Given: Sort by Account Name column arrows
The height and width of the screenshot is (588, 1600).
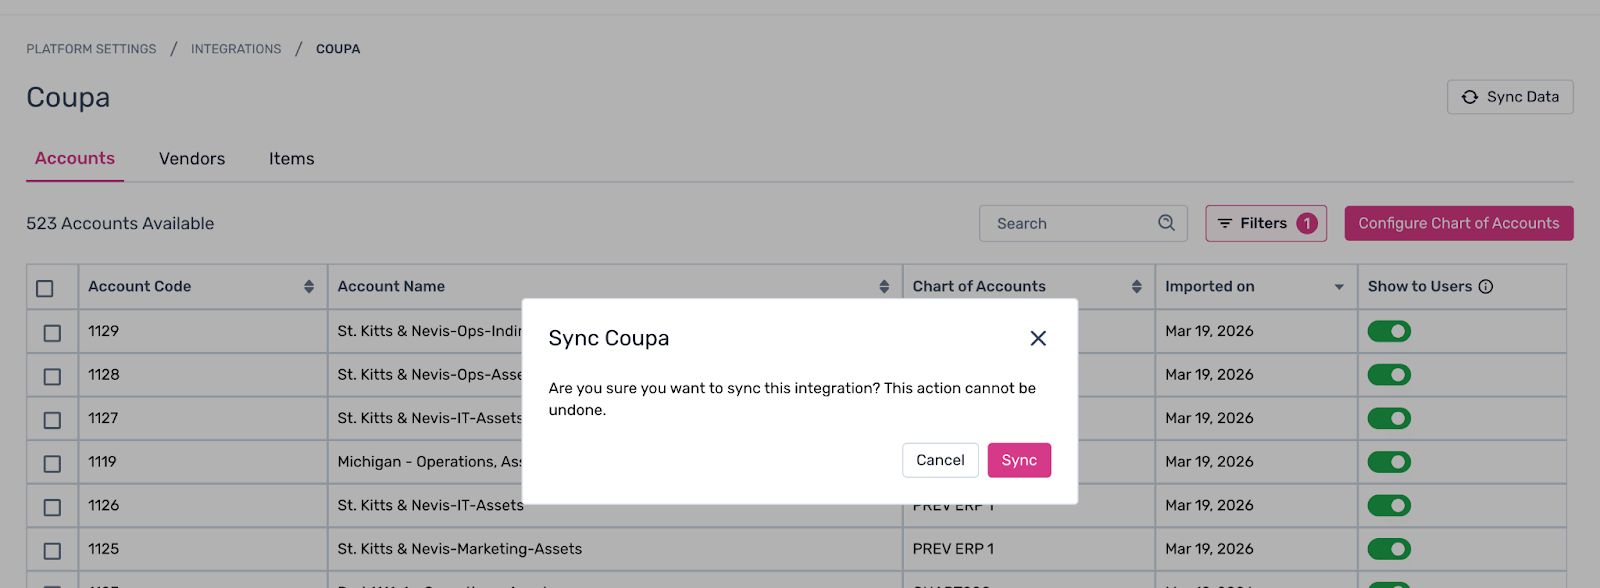Looking at the screenshot, I should point(884,287).
